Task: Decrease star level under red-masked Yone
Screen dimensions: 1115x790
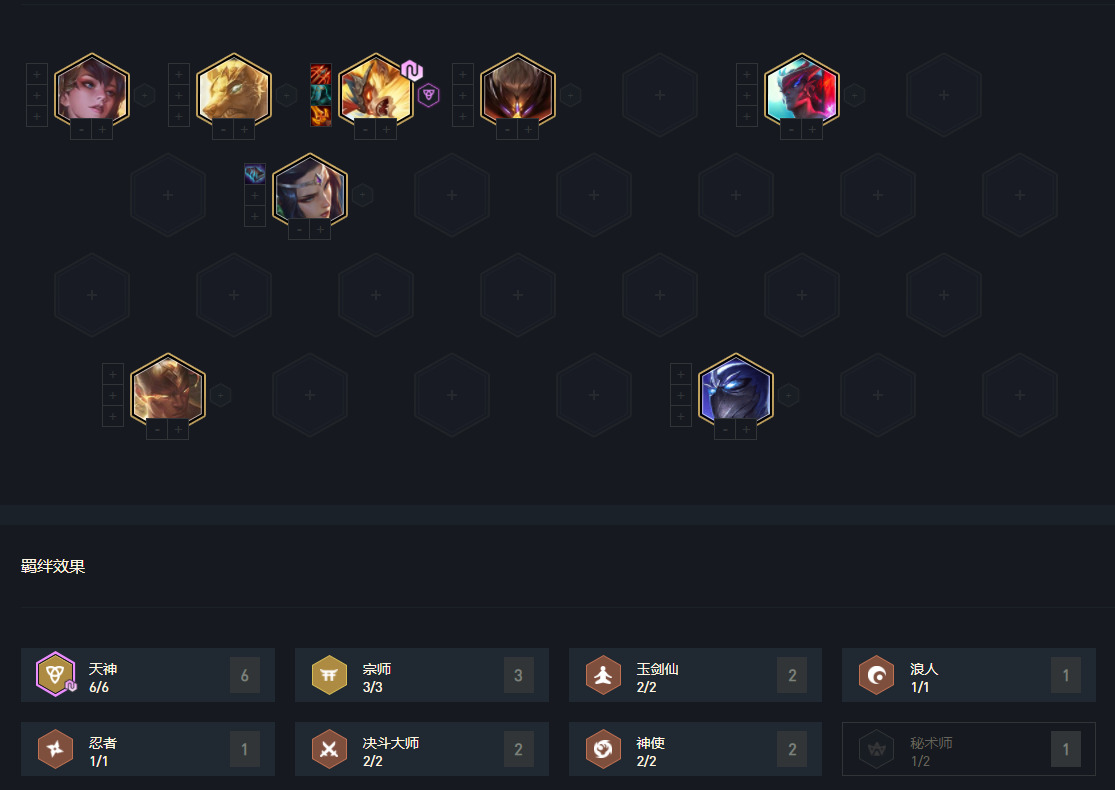Action: pyautogui.click(x=791, y=129)
